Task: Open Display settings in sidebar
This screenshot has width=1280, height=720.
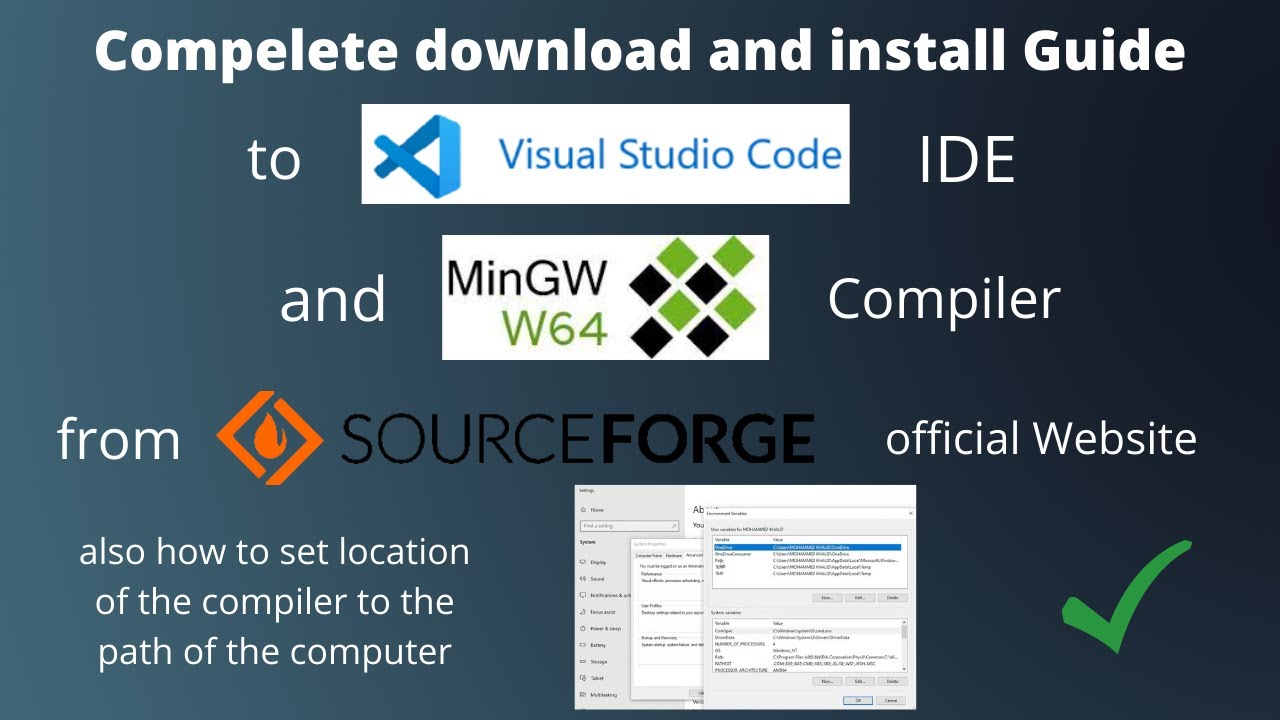Action: pos(593,562)
